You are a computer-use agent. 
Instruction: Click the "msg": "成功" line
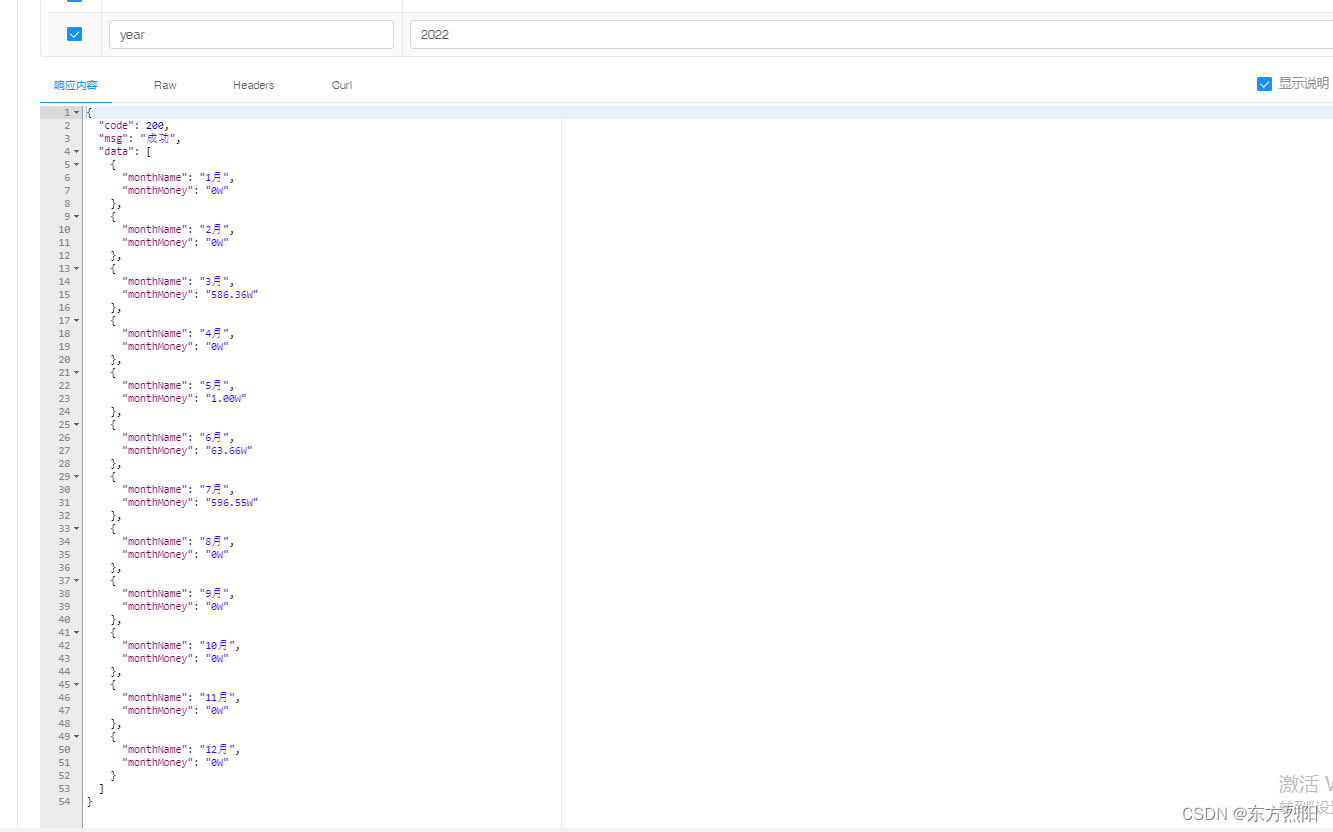[140, 138]
